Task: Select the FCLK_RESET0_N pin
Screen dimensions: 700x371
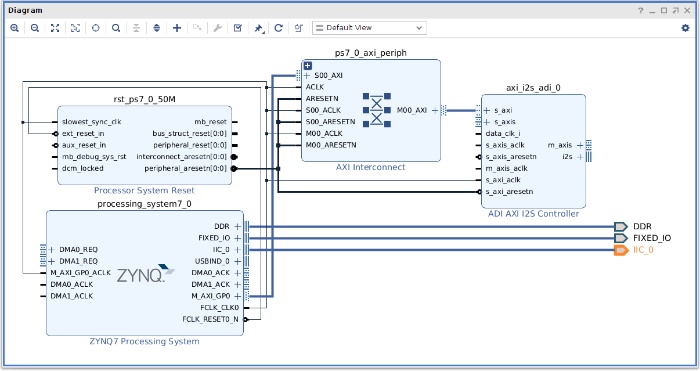Action: click(210, 319)
